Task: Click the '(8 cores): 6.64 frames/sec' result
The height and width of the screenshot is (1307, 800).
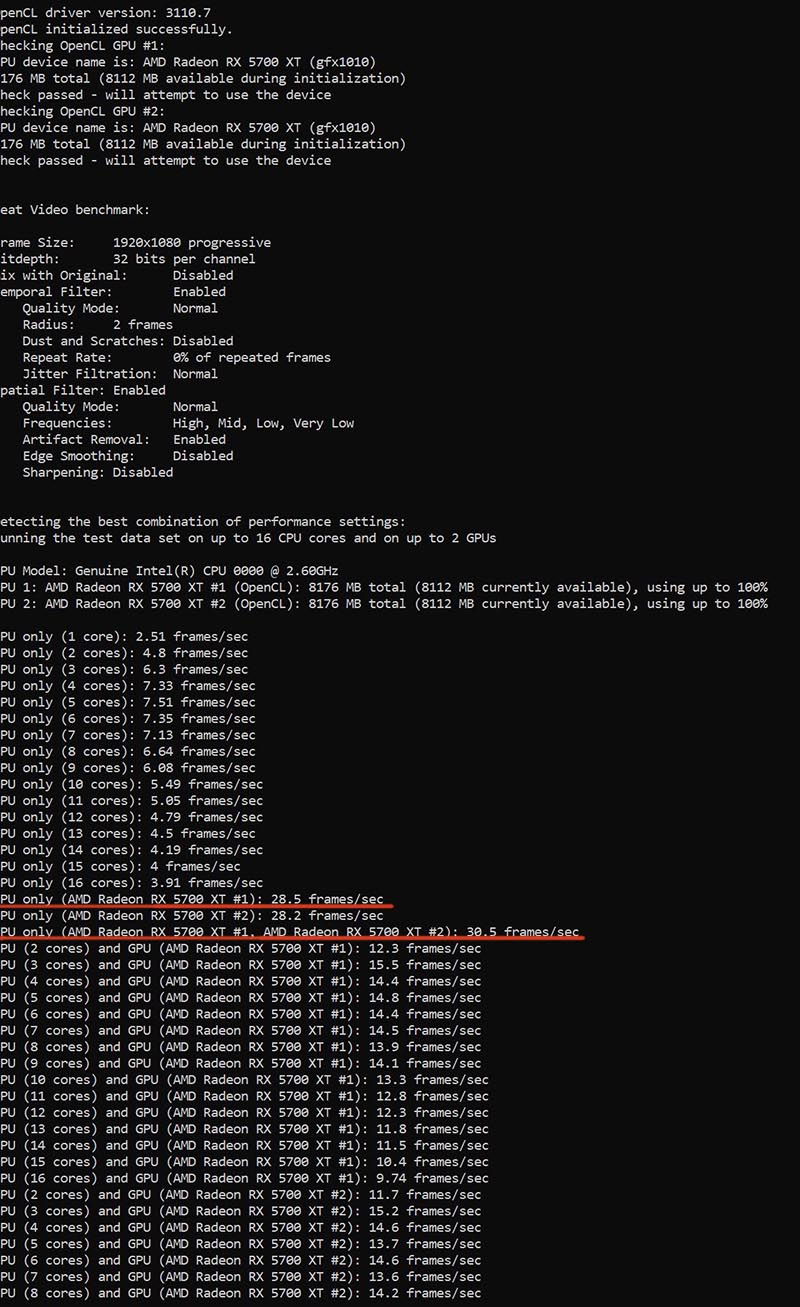Action: point(128,751)
